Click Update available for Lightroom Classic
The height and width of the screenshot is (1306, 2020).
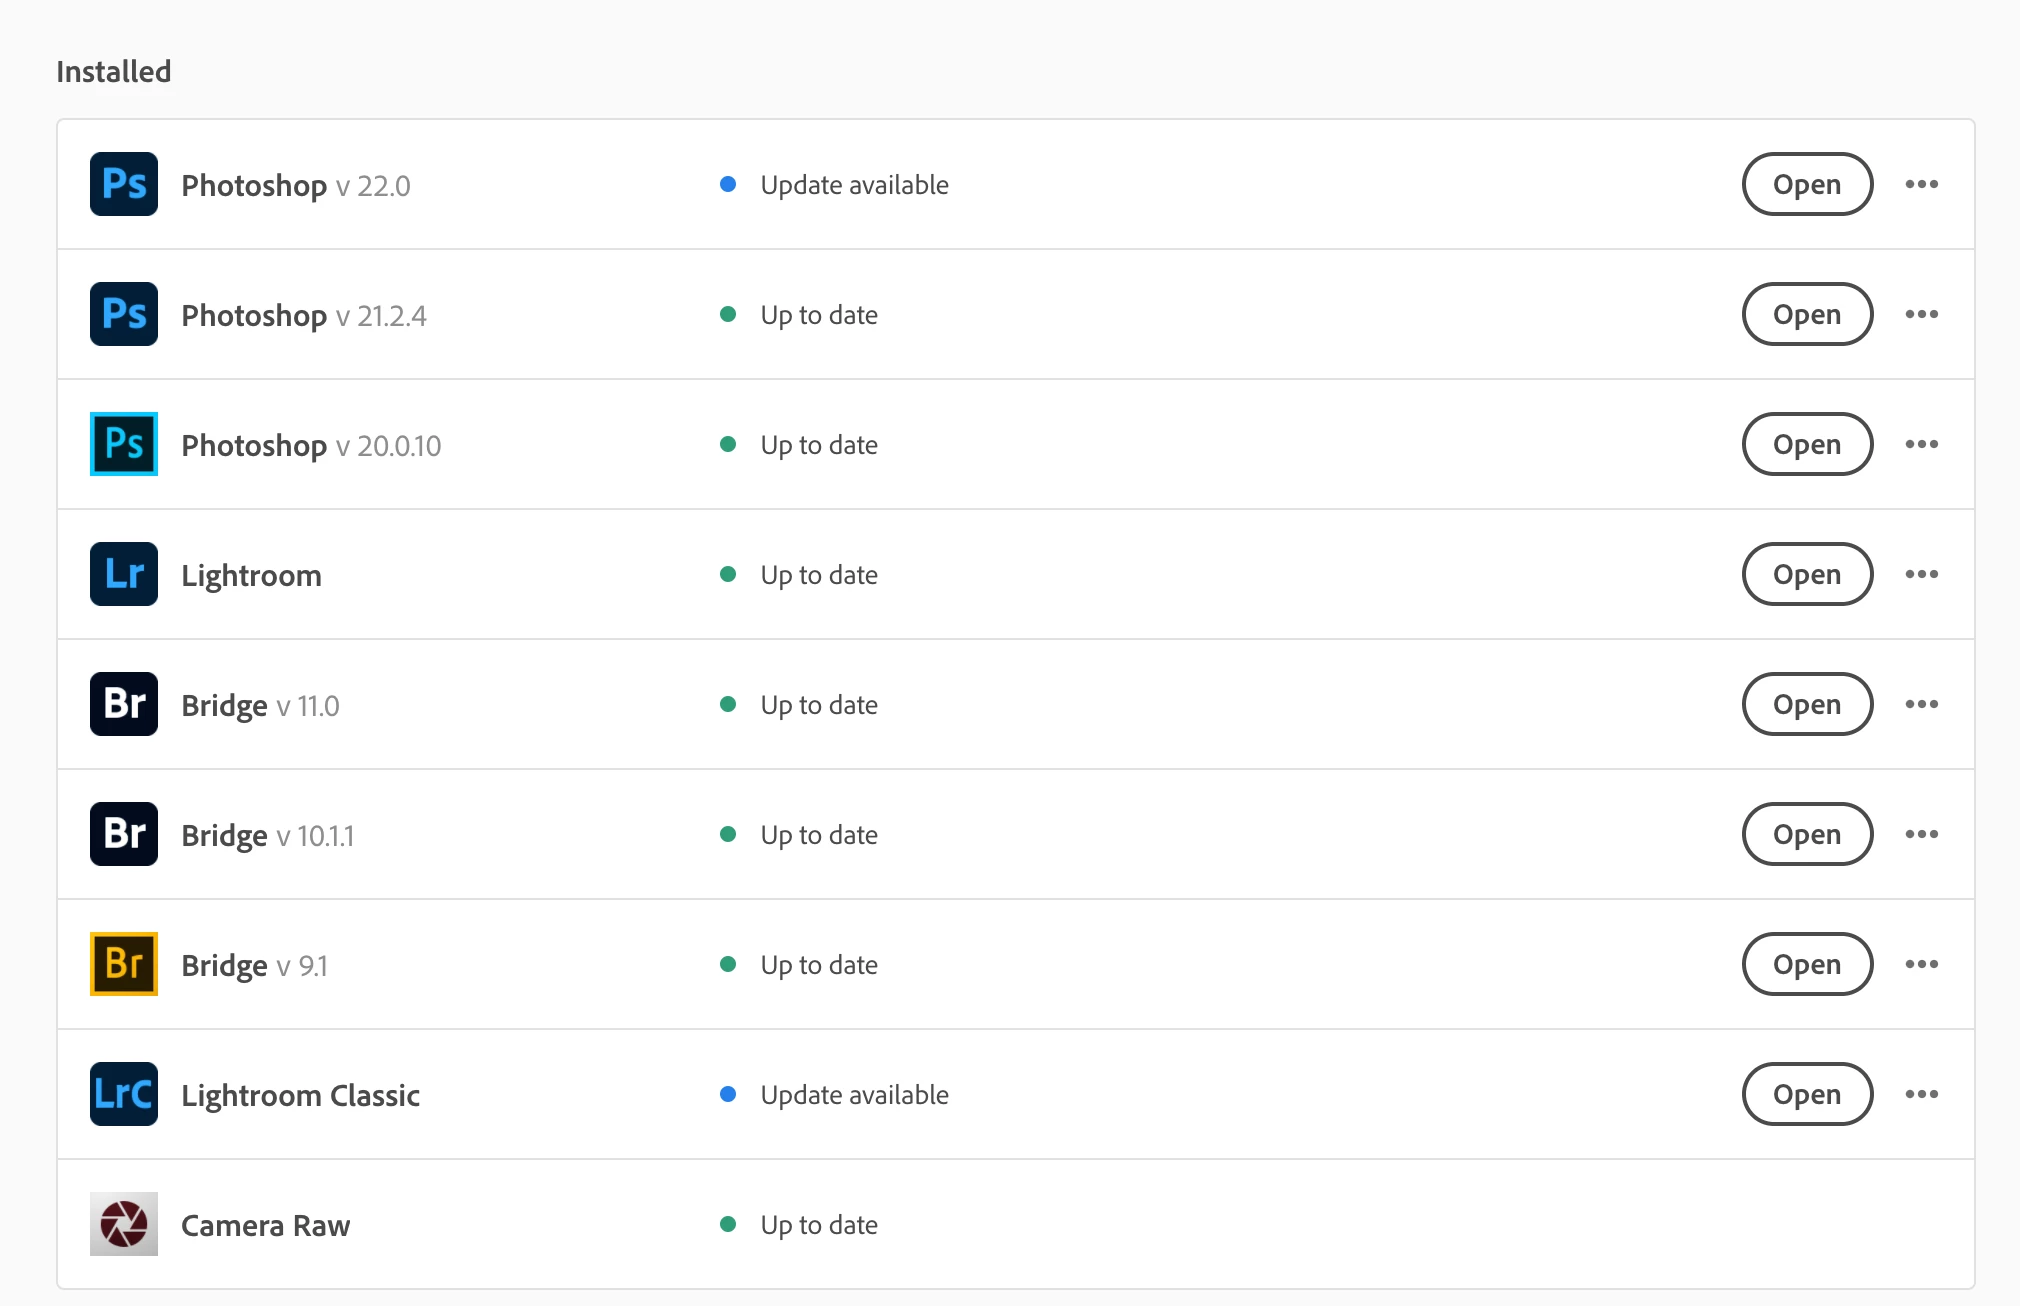tap(854, 1095)
